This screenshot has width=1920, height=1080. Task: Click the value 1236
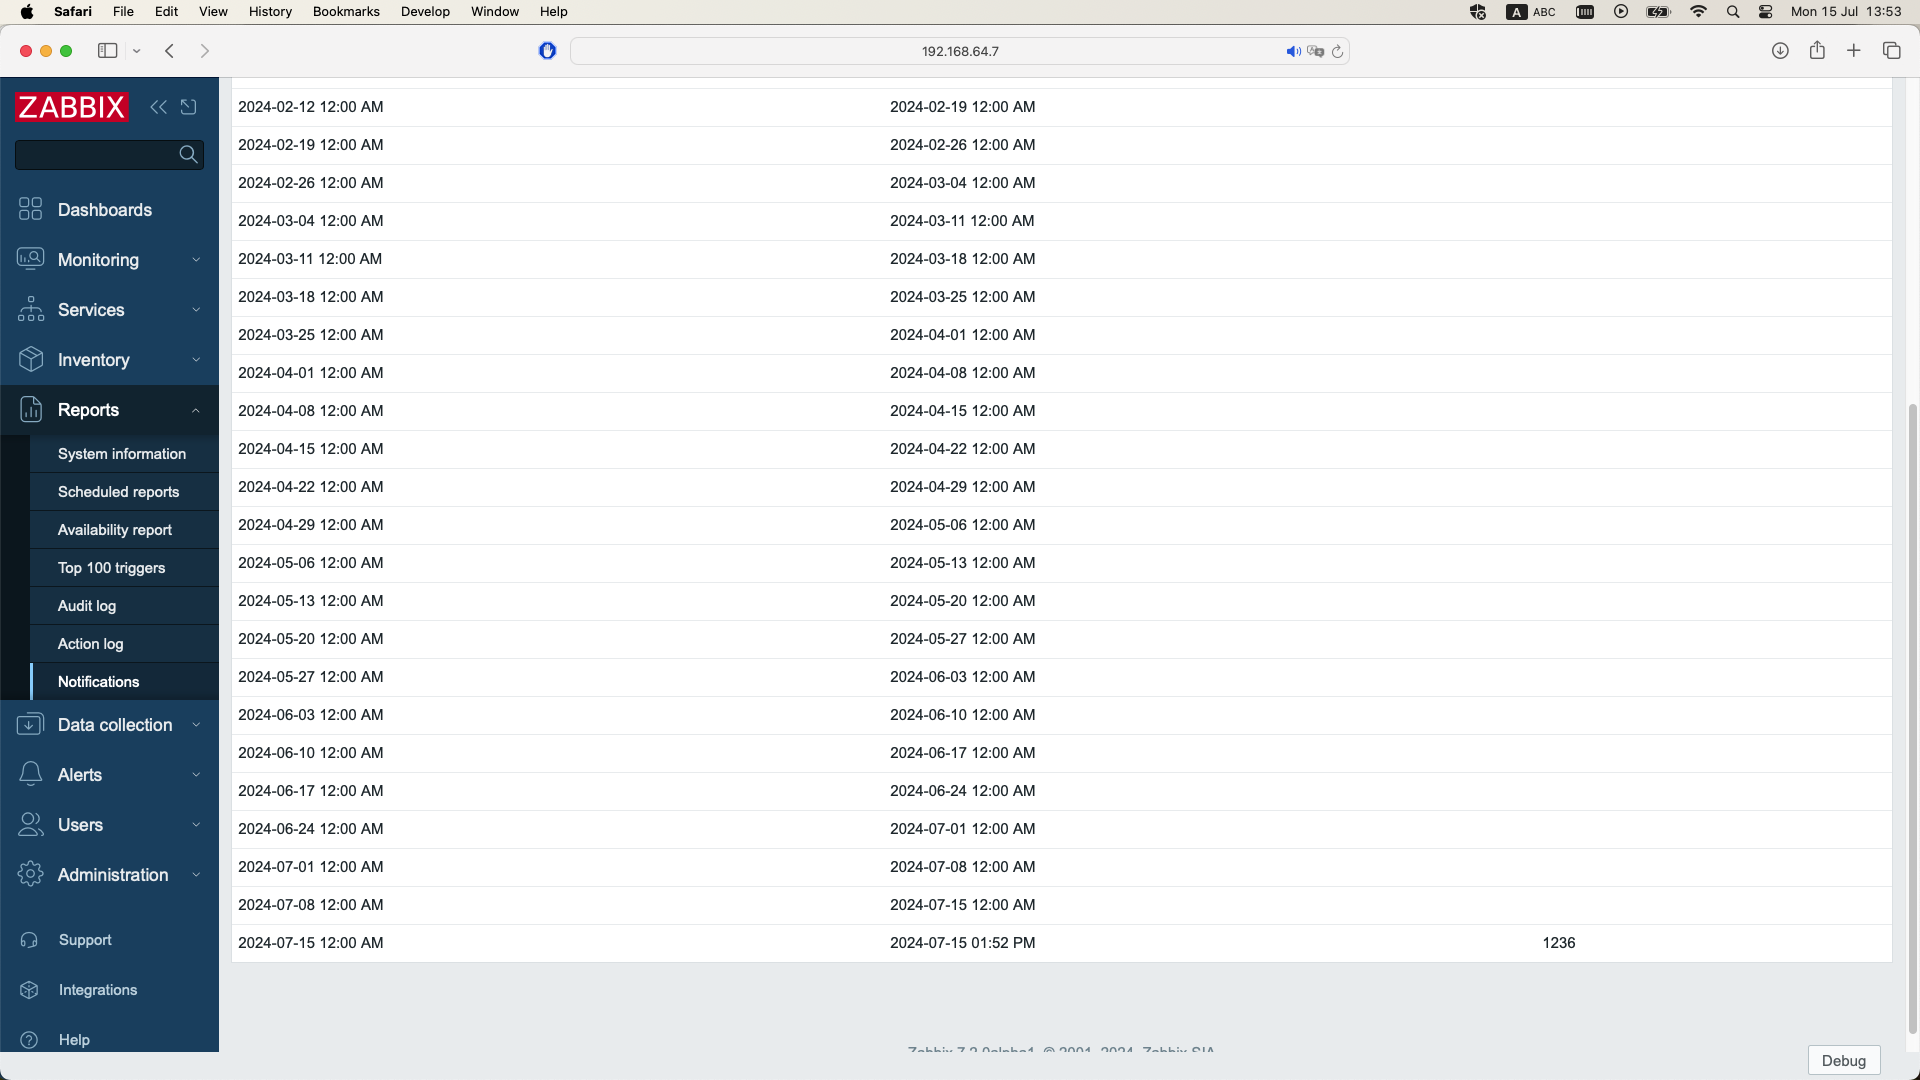coord(1559,943)
